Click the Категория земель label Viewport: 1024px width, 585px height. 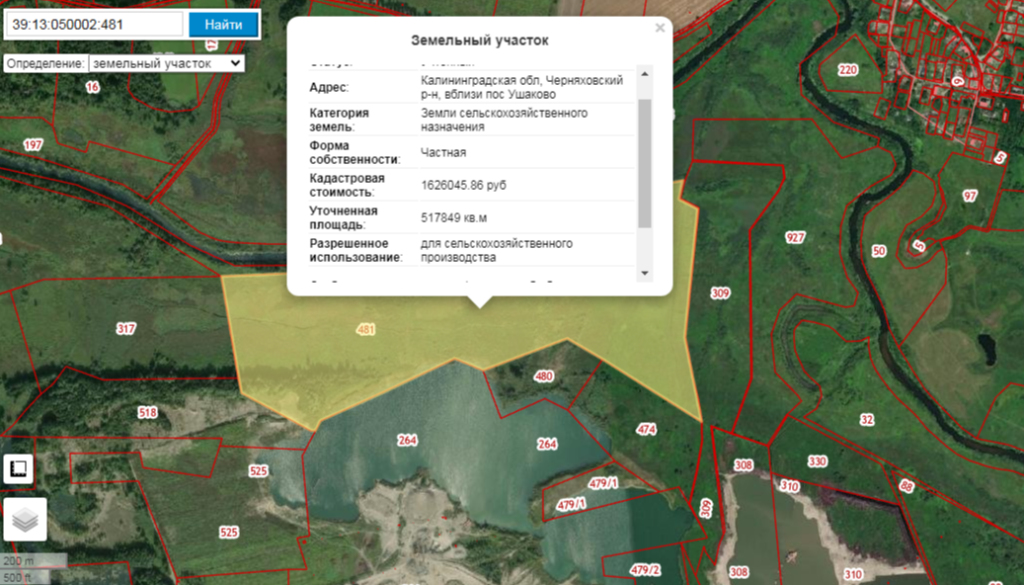[x=340, y=120]
